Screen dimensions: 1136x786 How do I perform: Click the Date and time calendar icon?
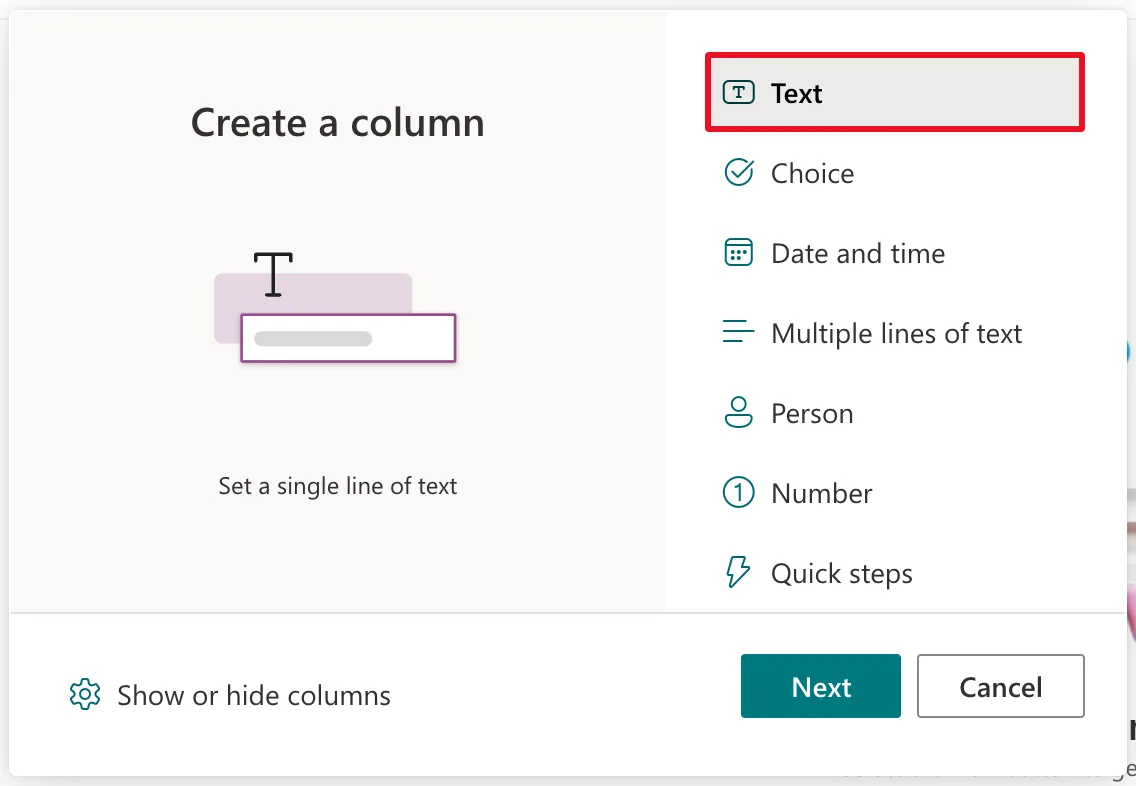click(x=738, y=253)
